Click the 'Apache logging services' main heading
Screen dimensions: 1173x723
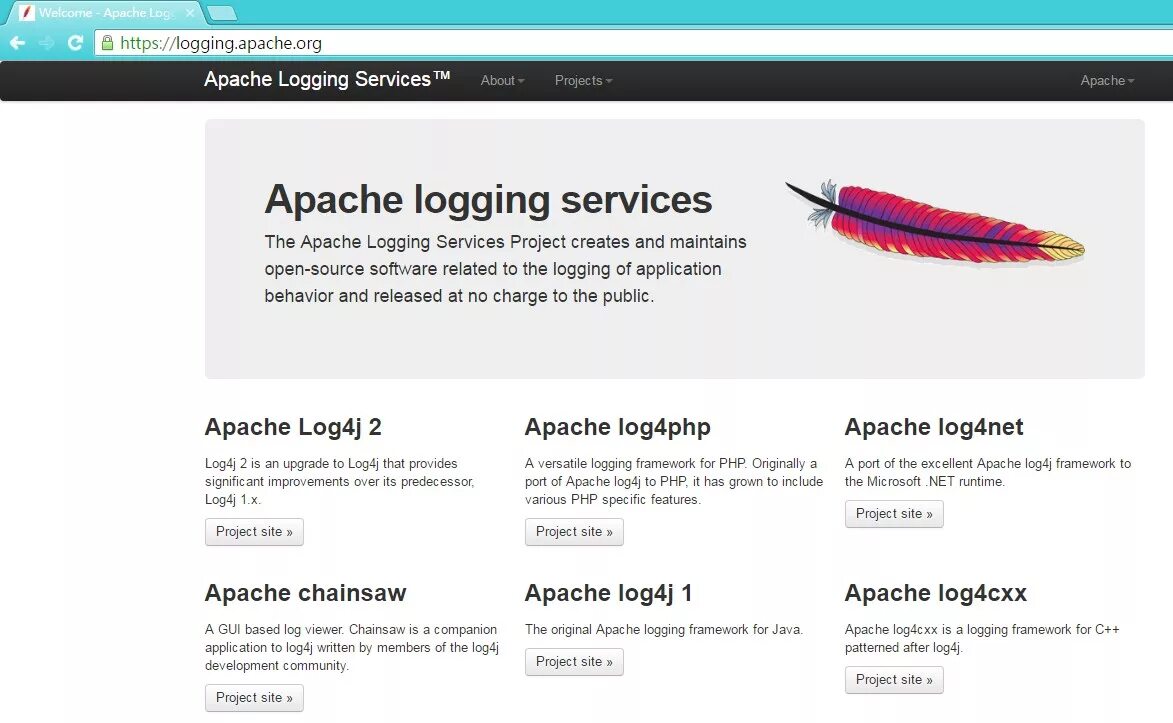tap(489, 200)
